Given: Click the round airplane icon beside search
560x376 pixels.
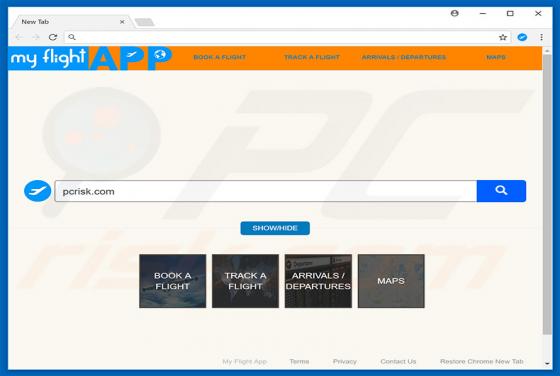Looking at the screenshot, I should 38,191.
